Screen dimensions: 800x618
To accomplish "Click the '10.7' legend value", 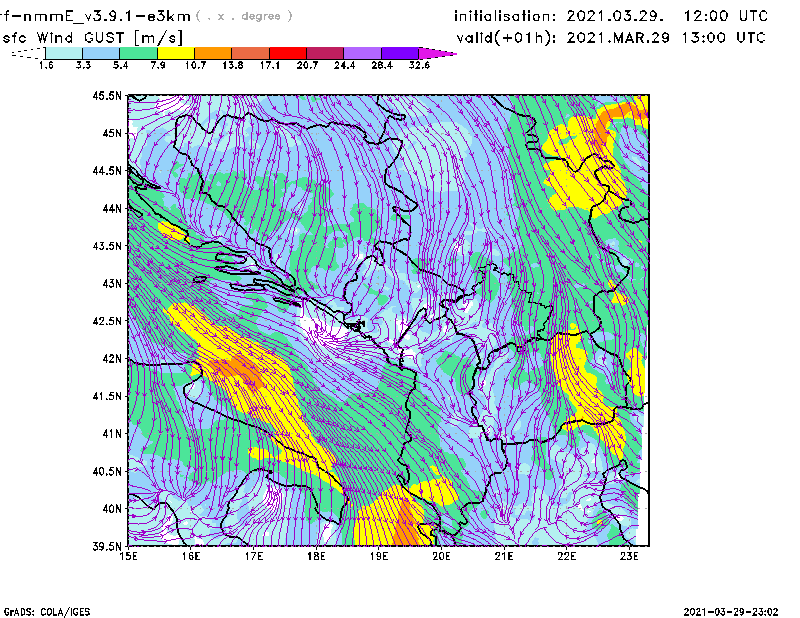I will pos(195,65).
